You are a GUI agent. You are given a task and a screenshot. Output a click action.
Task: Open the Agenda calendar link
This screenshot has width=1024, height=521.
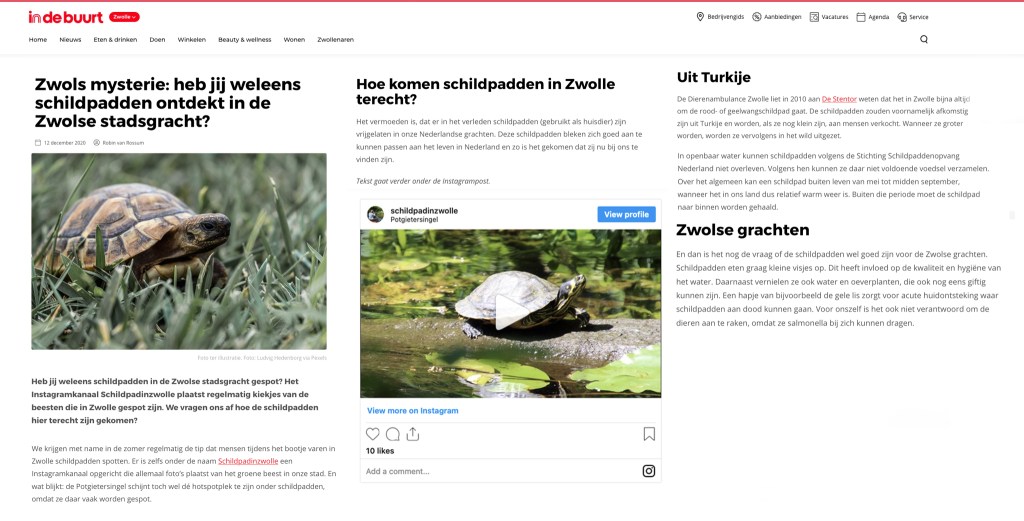pyautogui.click(x=872, y=17)
